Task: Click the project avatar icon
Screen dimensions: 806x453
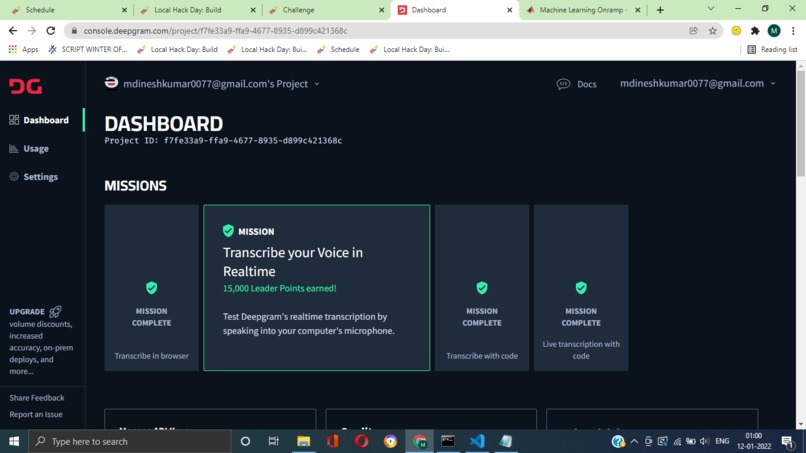Action: [111, 83]
